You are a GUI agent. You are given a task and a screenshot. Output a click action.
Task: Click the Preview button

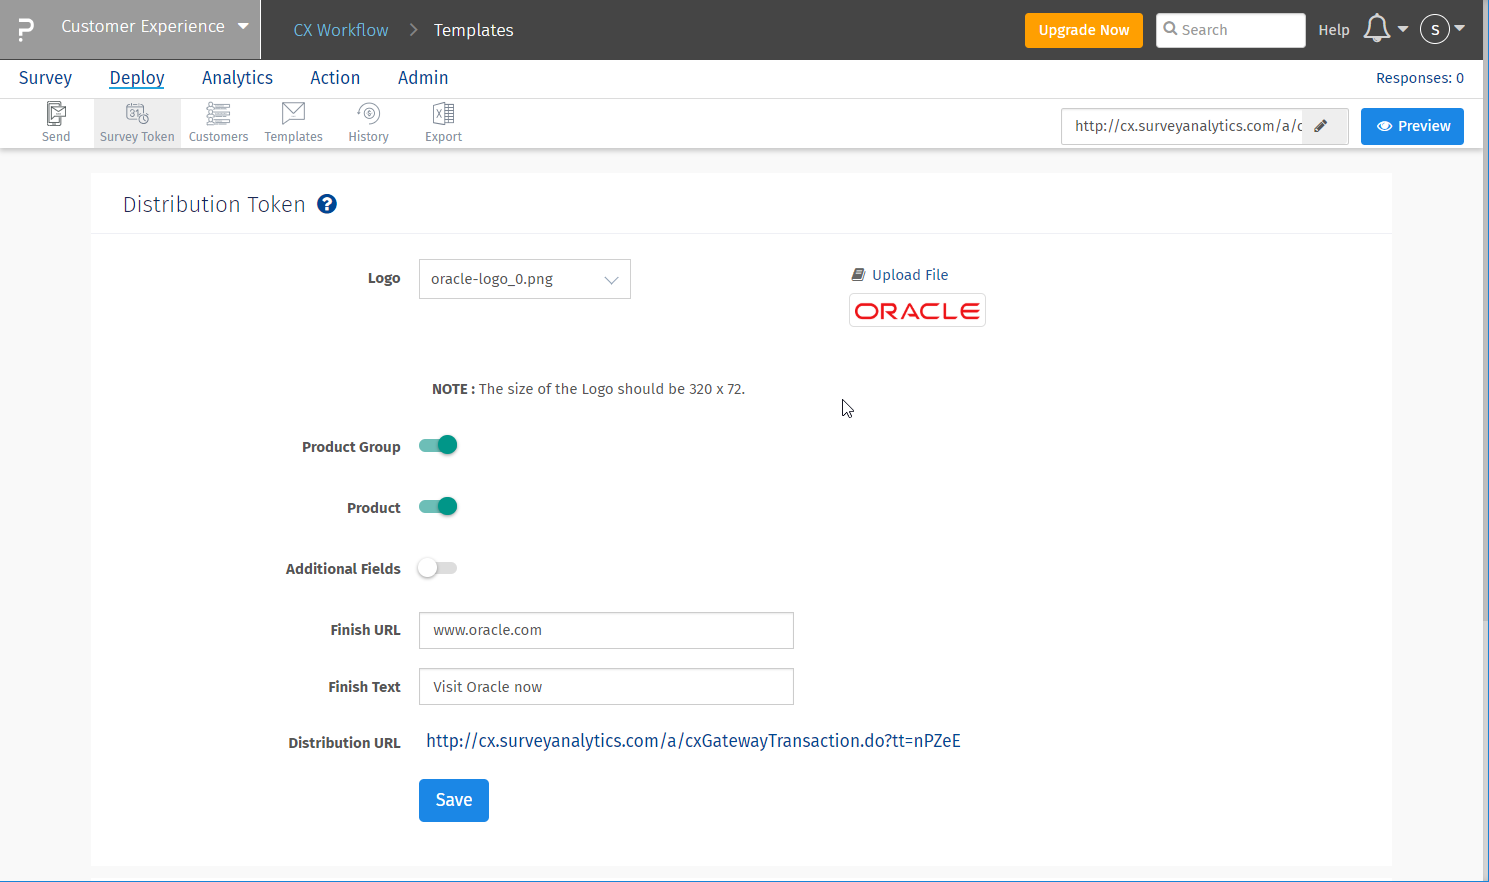[x=1412, y=126]
